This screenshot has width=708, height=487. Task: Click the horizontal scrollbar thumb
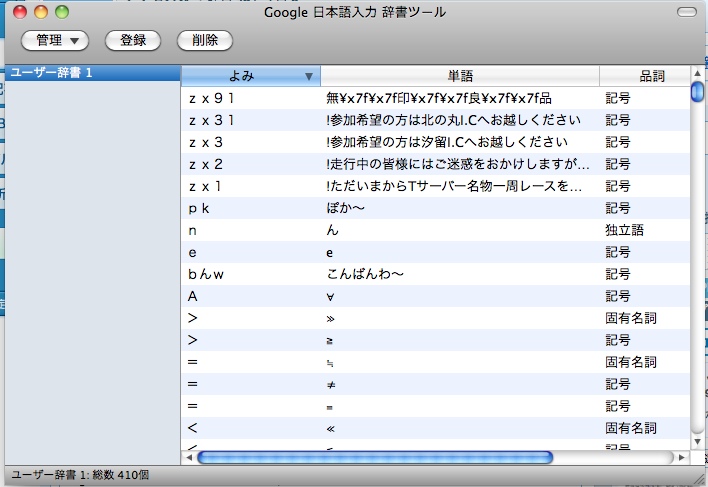pyautogui.click(x=375, y=457)
